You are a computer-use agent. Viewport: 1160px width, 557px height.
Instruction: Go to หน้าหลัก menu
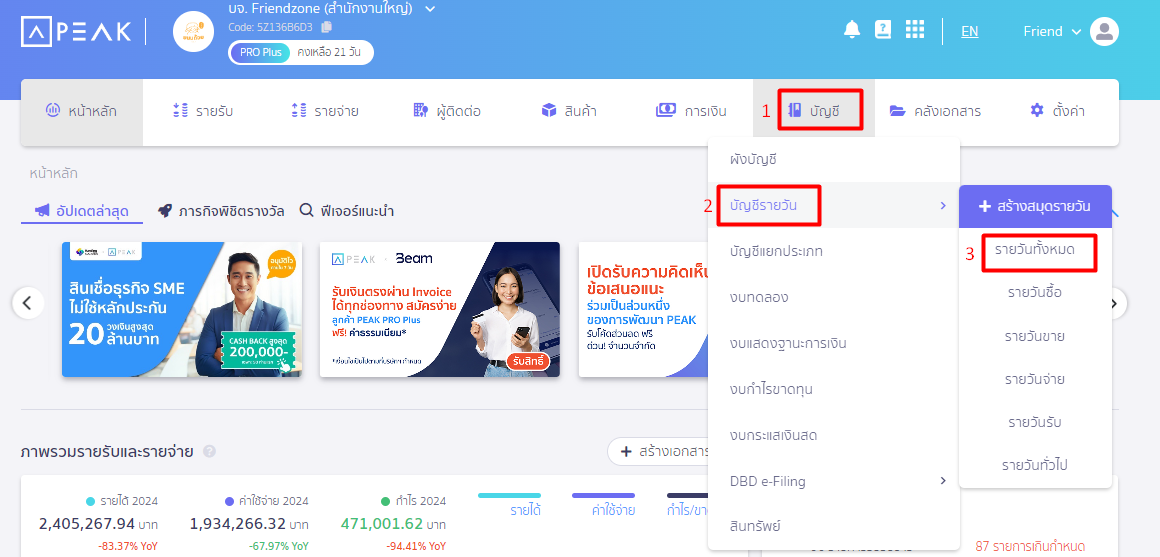coord(81,112)
